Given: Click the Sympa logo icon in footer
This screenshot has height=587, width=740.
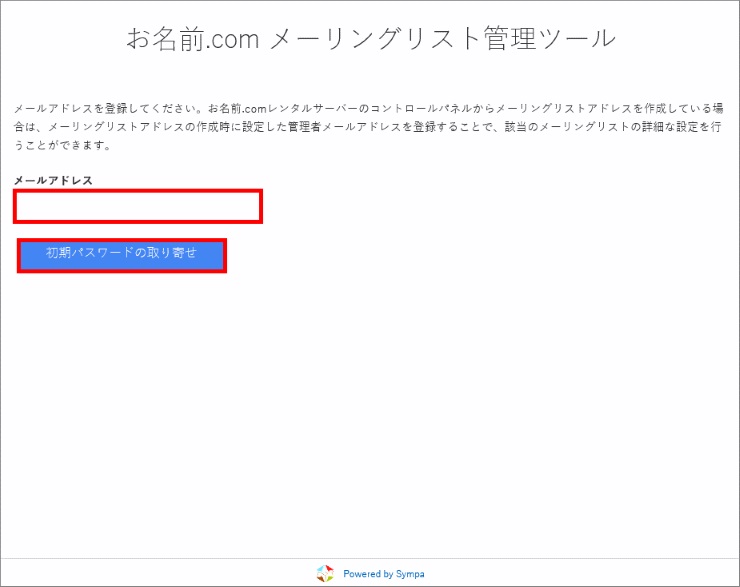Looking at the screenshot, I should click(325, 573).
